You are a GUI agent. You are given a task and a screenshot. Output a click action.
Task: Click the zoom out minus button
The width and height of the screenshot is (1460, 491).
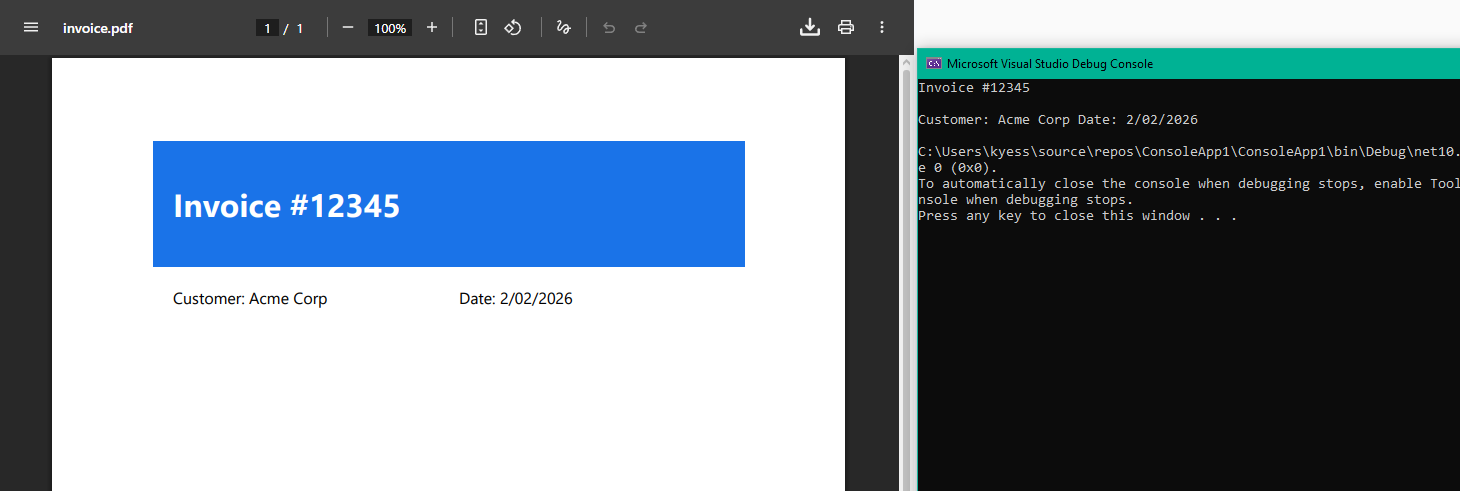[348, 27]
